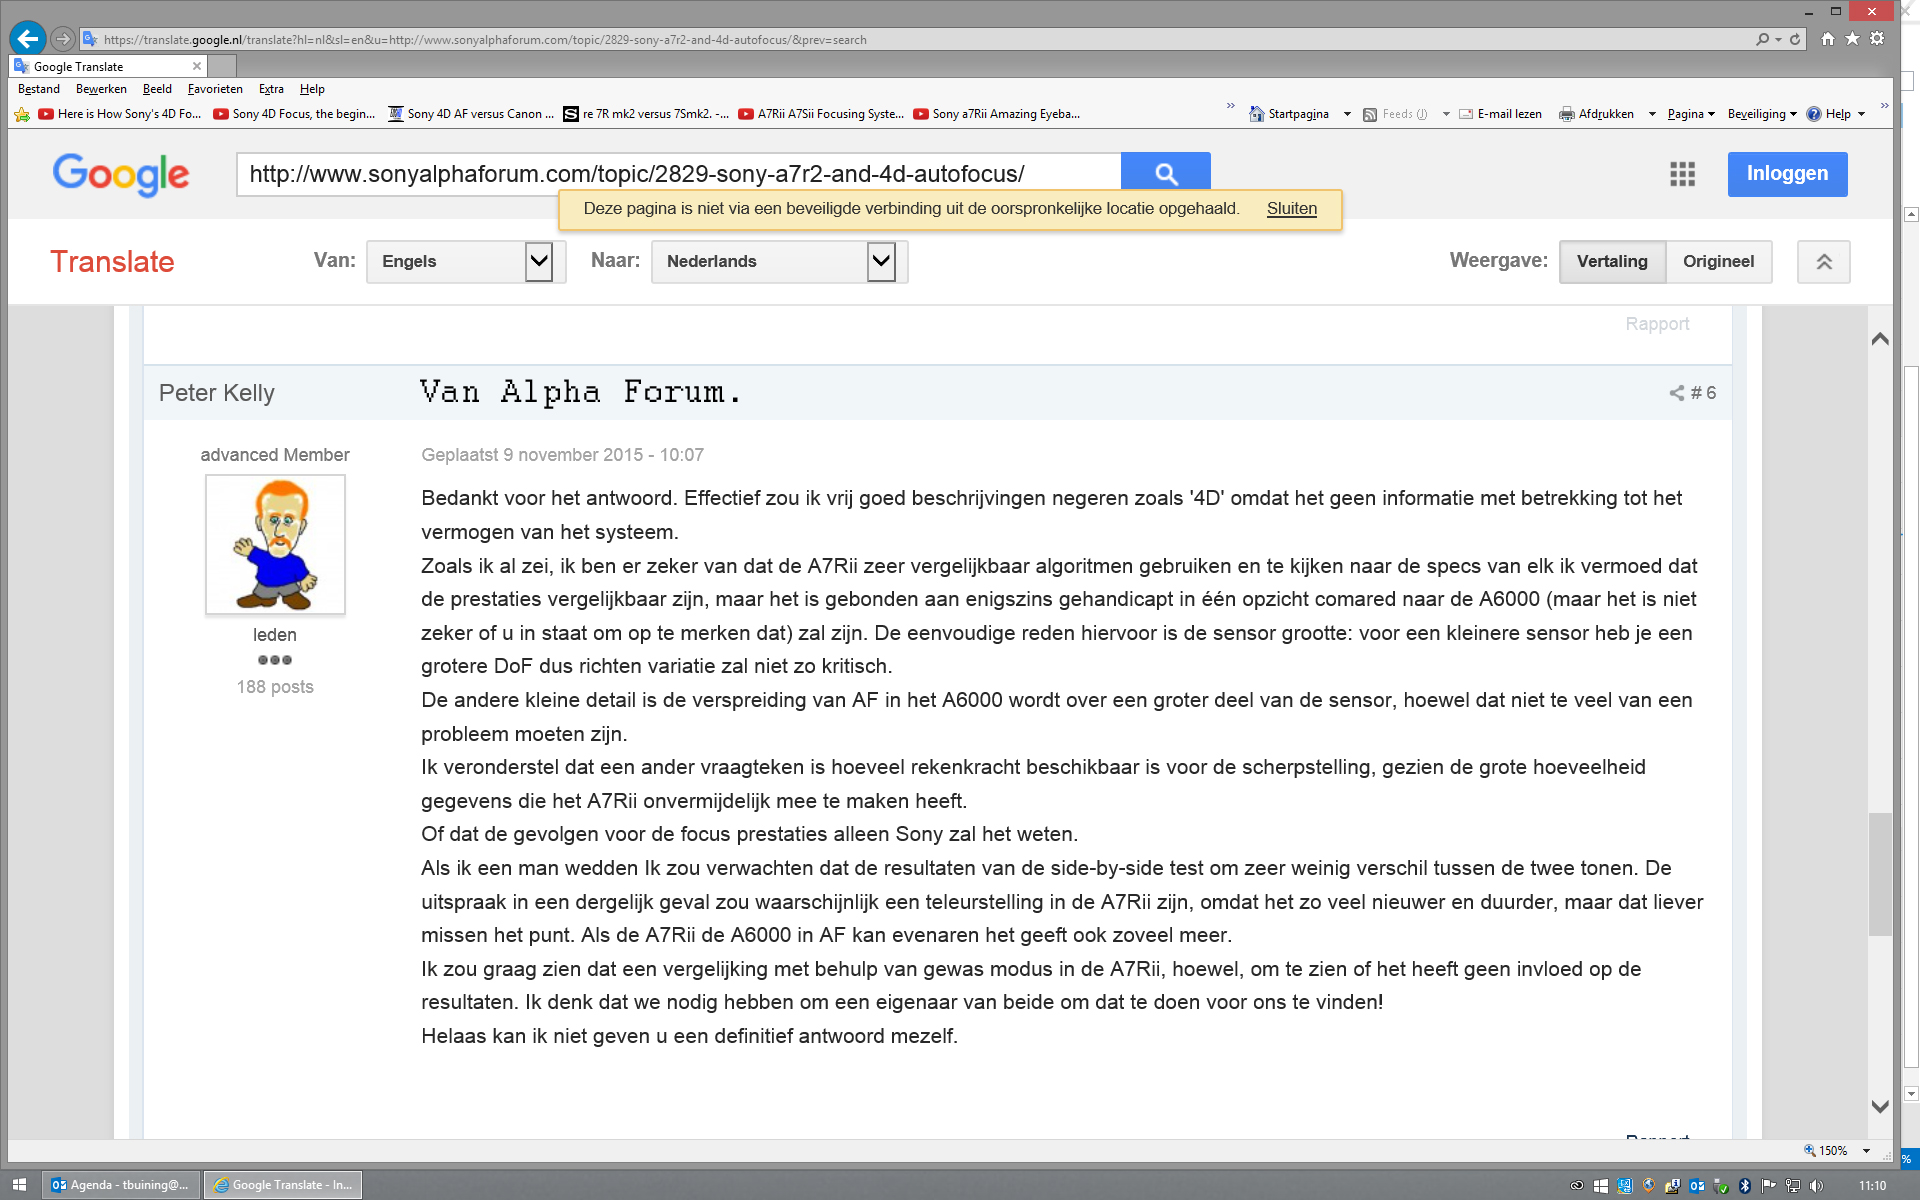Open the Extra menu

(271, 89)
